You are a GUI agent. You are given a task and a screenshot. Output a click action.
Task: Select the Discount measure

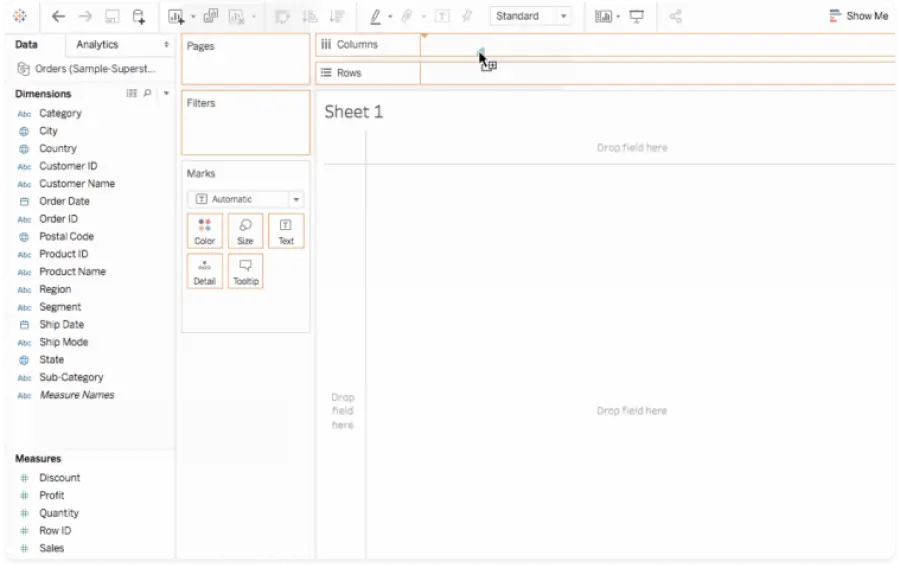(x=59, y=478)
